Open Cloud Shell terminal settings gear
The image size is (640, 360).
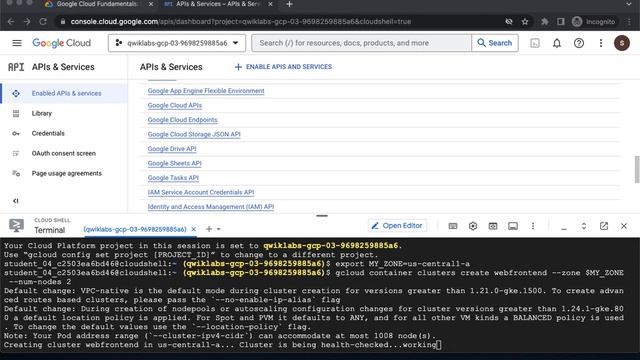[473, 226]
